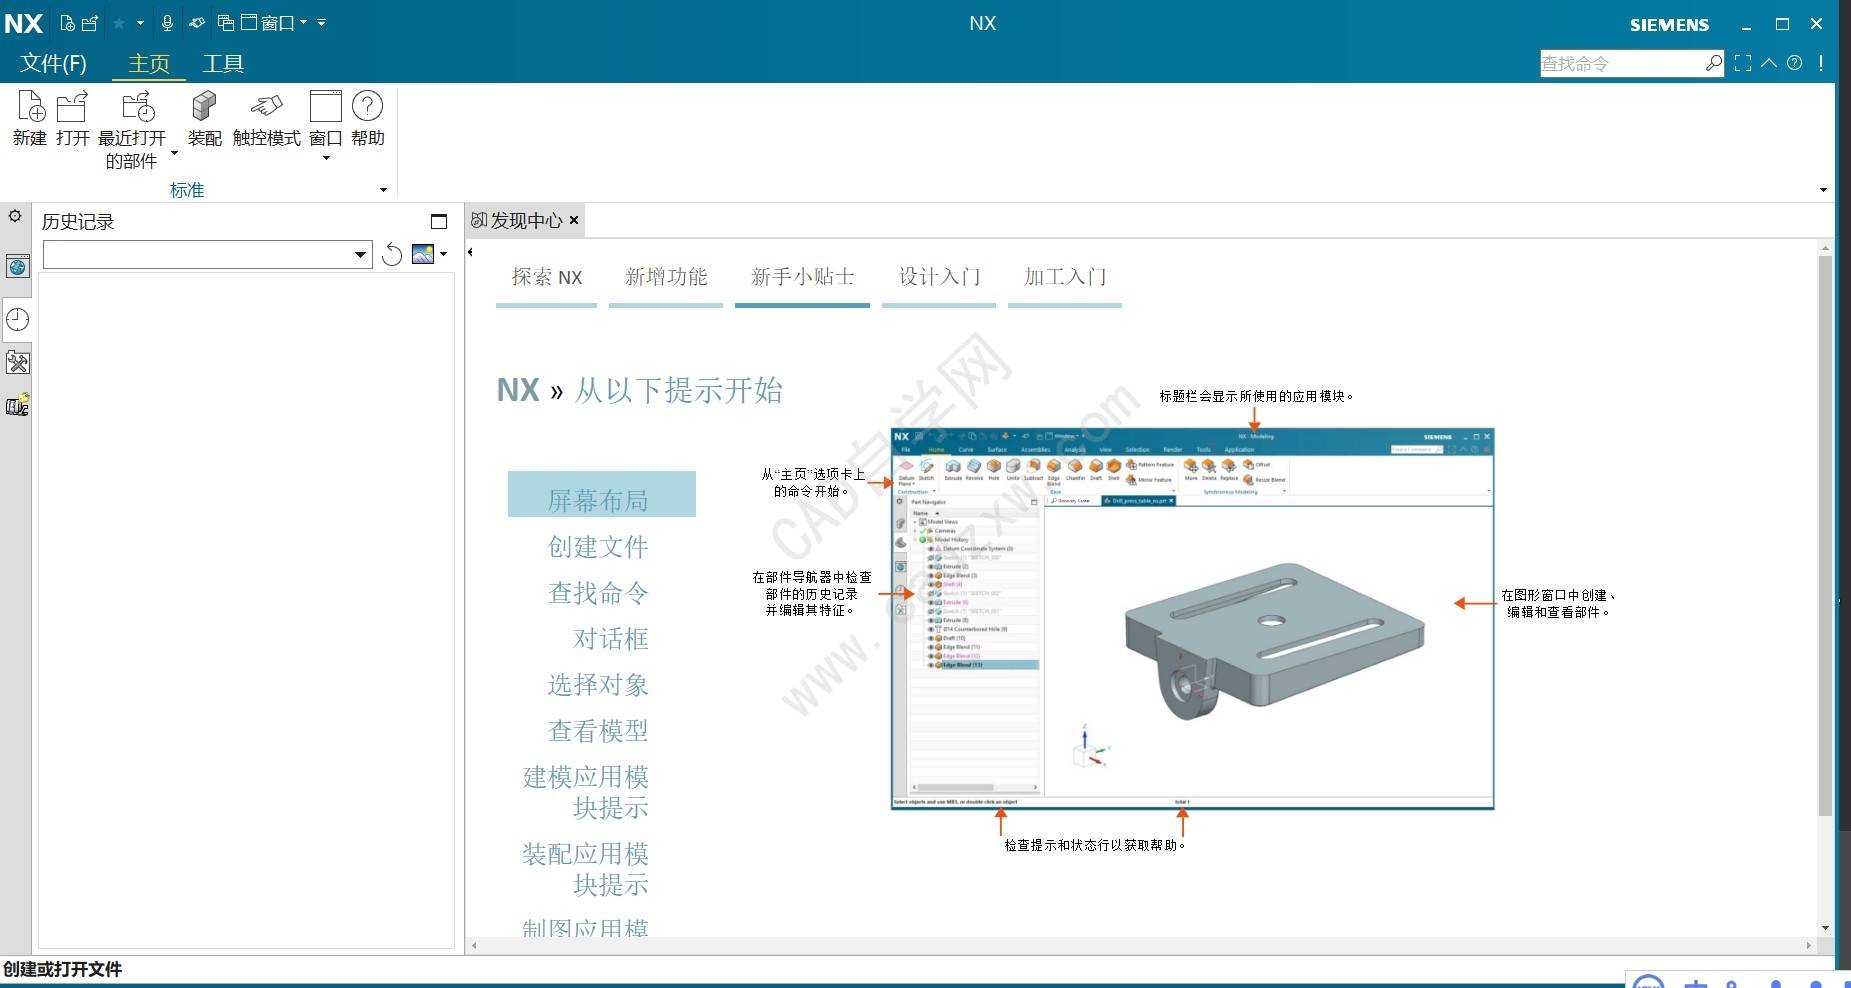Click the 打开 (Open) toolbar icon
Image resolution: width=1851 pixels, height=988 pixels.
point(71,112)
